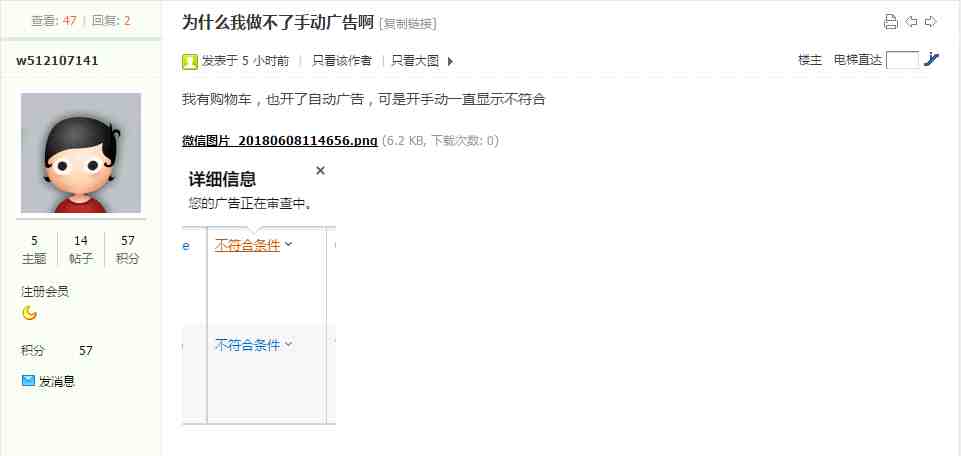Viewport: 961px width, 456px height.
Task: Open attachment 微信图片_20180608114656.png
Action: click(279, 141)
